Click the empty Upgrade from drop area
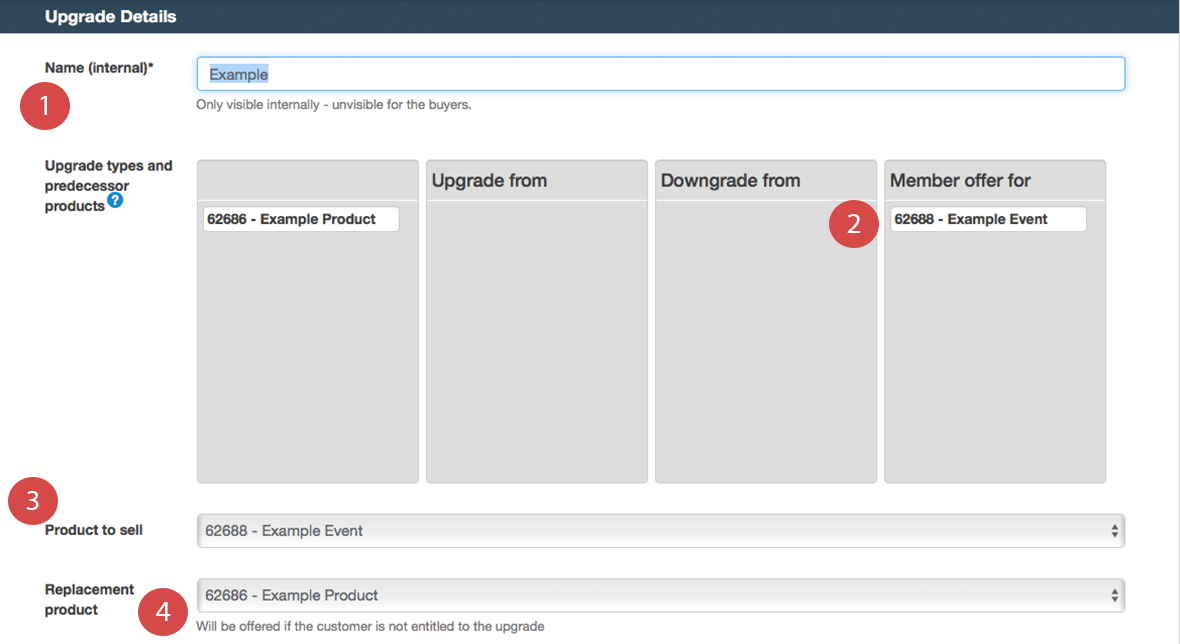Image resolution: width=1180 pixels, height=644 pixels. [537, 340]
